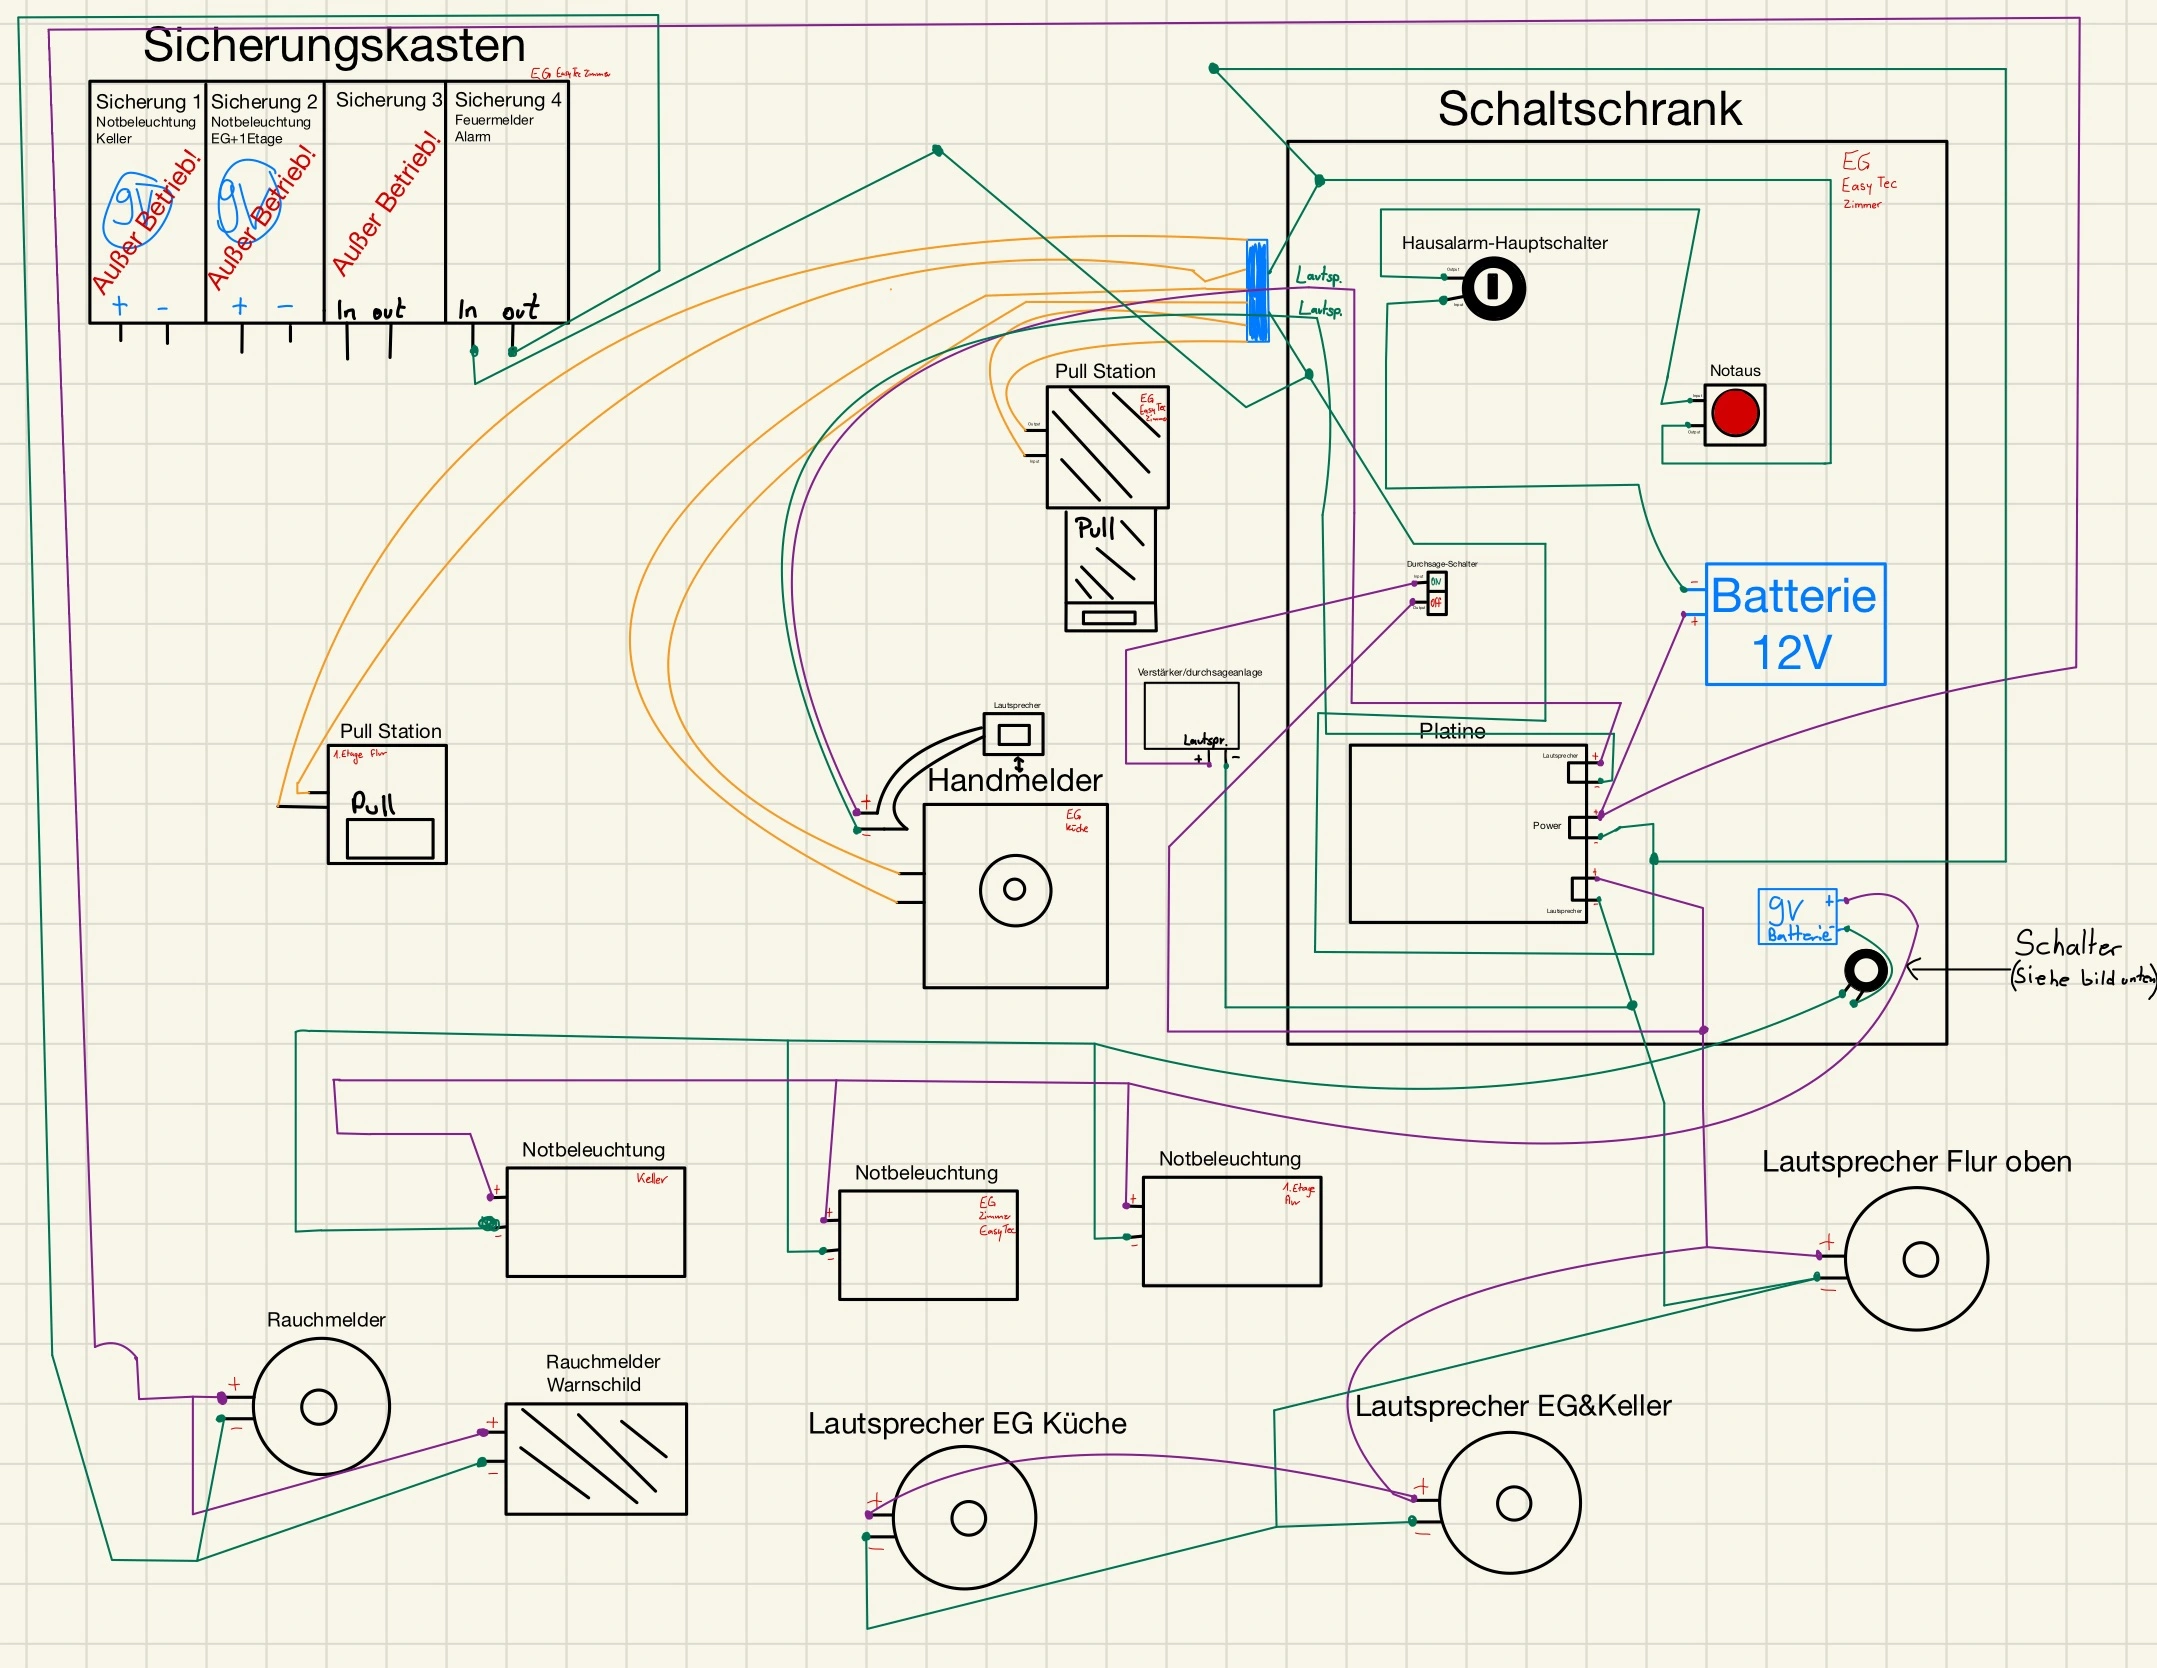
Task: Click the Lautsprecher EG&Keller speaker symbol
Action: (1511, 1503)
